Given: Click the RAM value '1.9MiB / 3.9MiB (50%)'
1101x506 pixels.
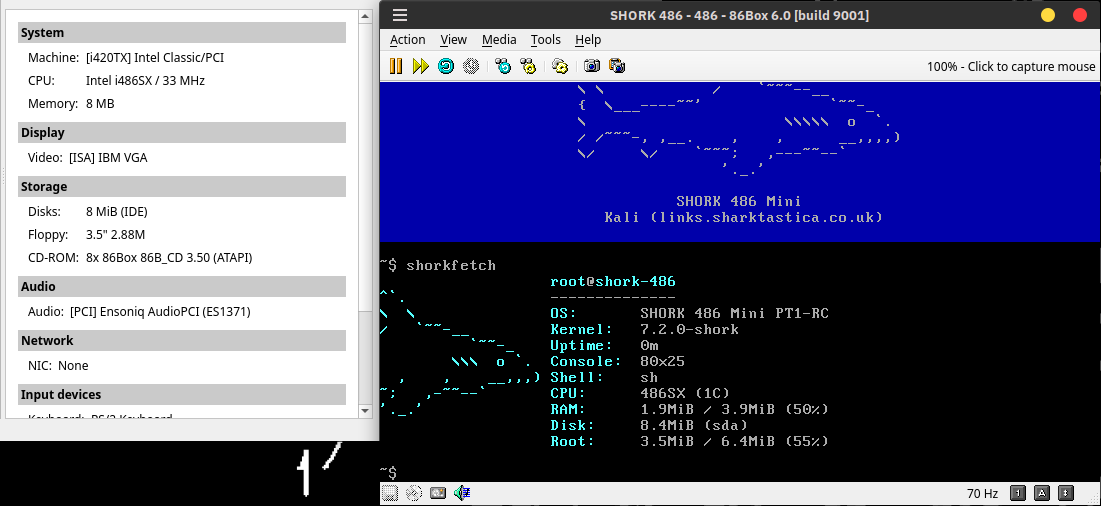Looking at the screenshot, I should coord(734,409).
